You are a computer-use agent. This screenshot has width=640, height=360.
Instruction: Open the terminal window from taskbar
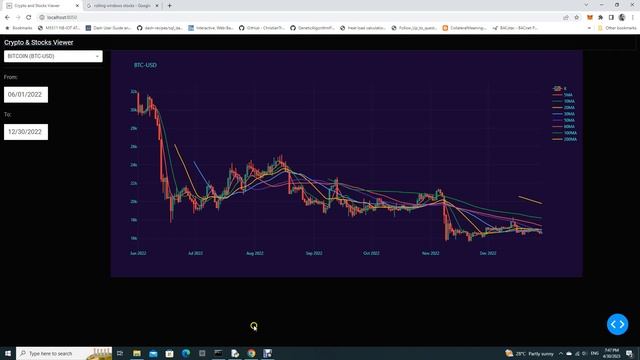218,353
